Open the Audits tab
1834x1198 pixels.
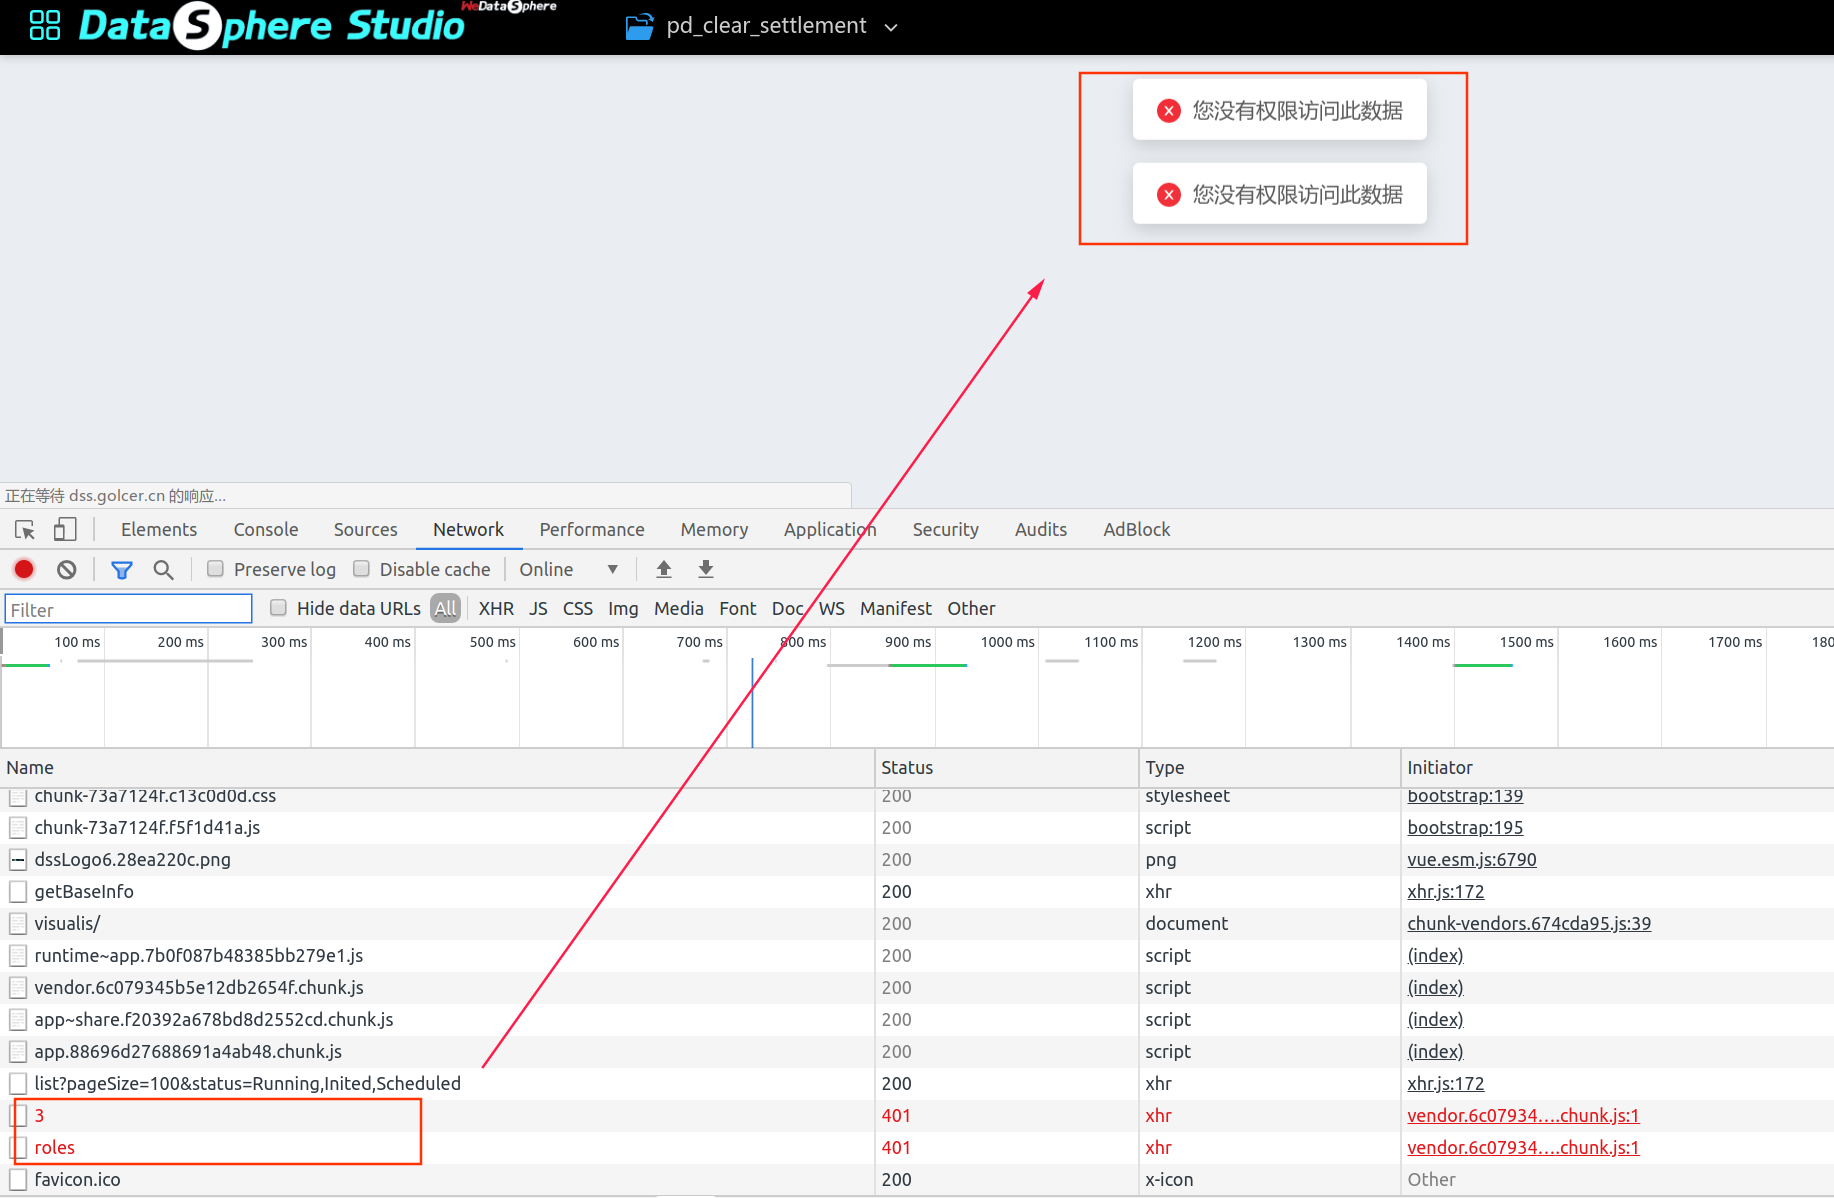click(x=1041, y=529)
